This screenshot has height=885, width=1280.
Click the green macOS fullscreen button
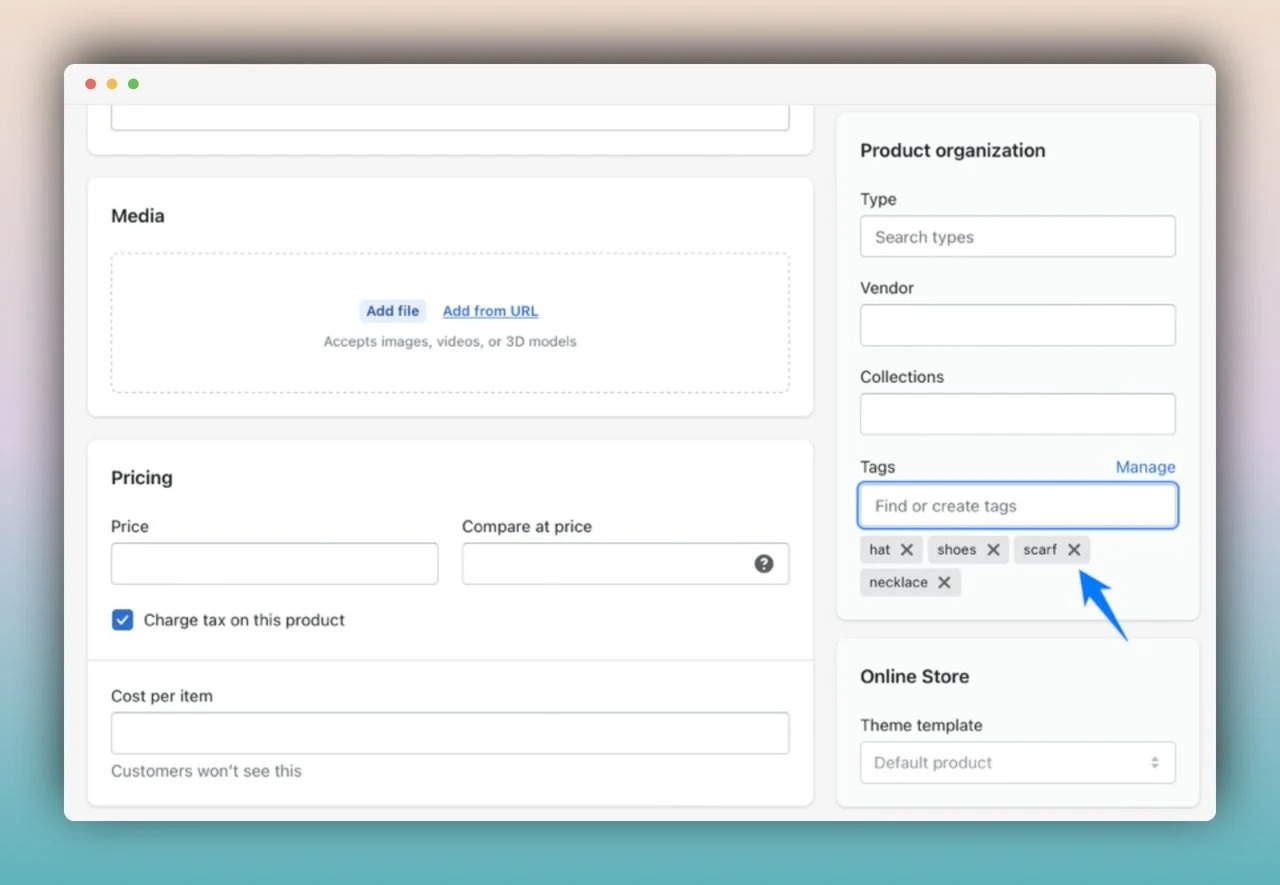coord(133,84)
